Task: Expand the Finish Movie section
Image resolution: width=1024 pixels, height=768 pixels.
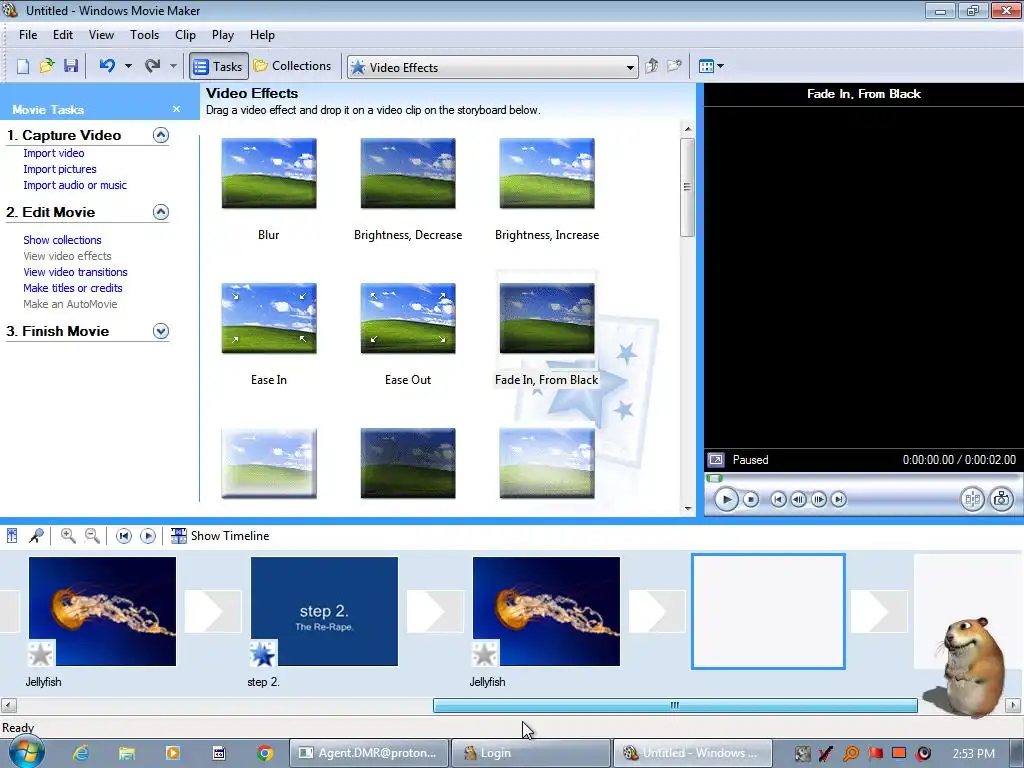Action: pos(161,331)
